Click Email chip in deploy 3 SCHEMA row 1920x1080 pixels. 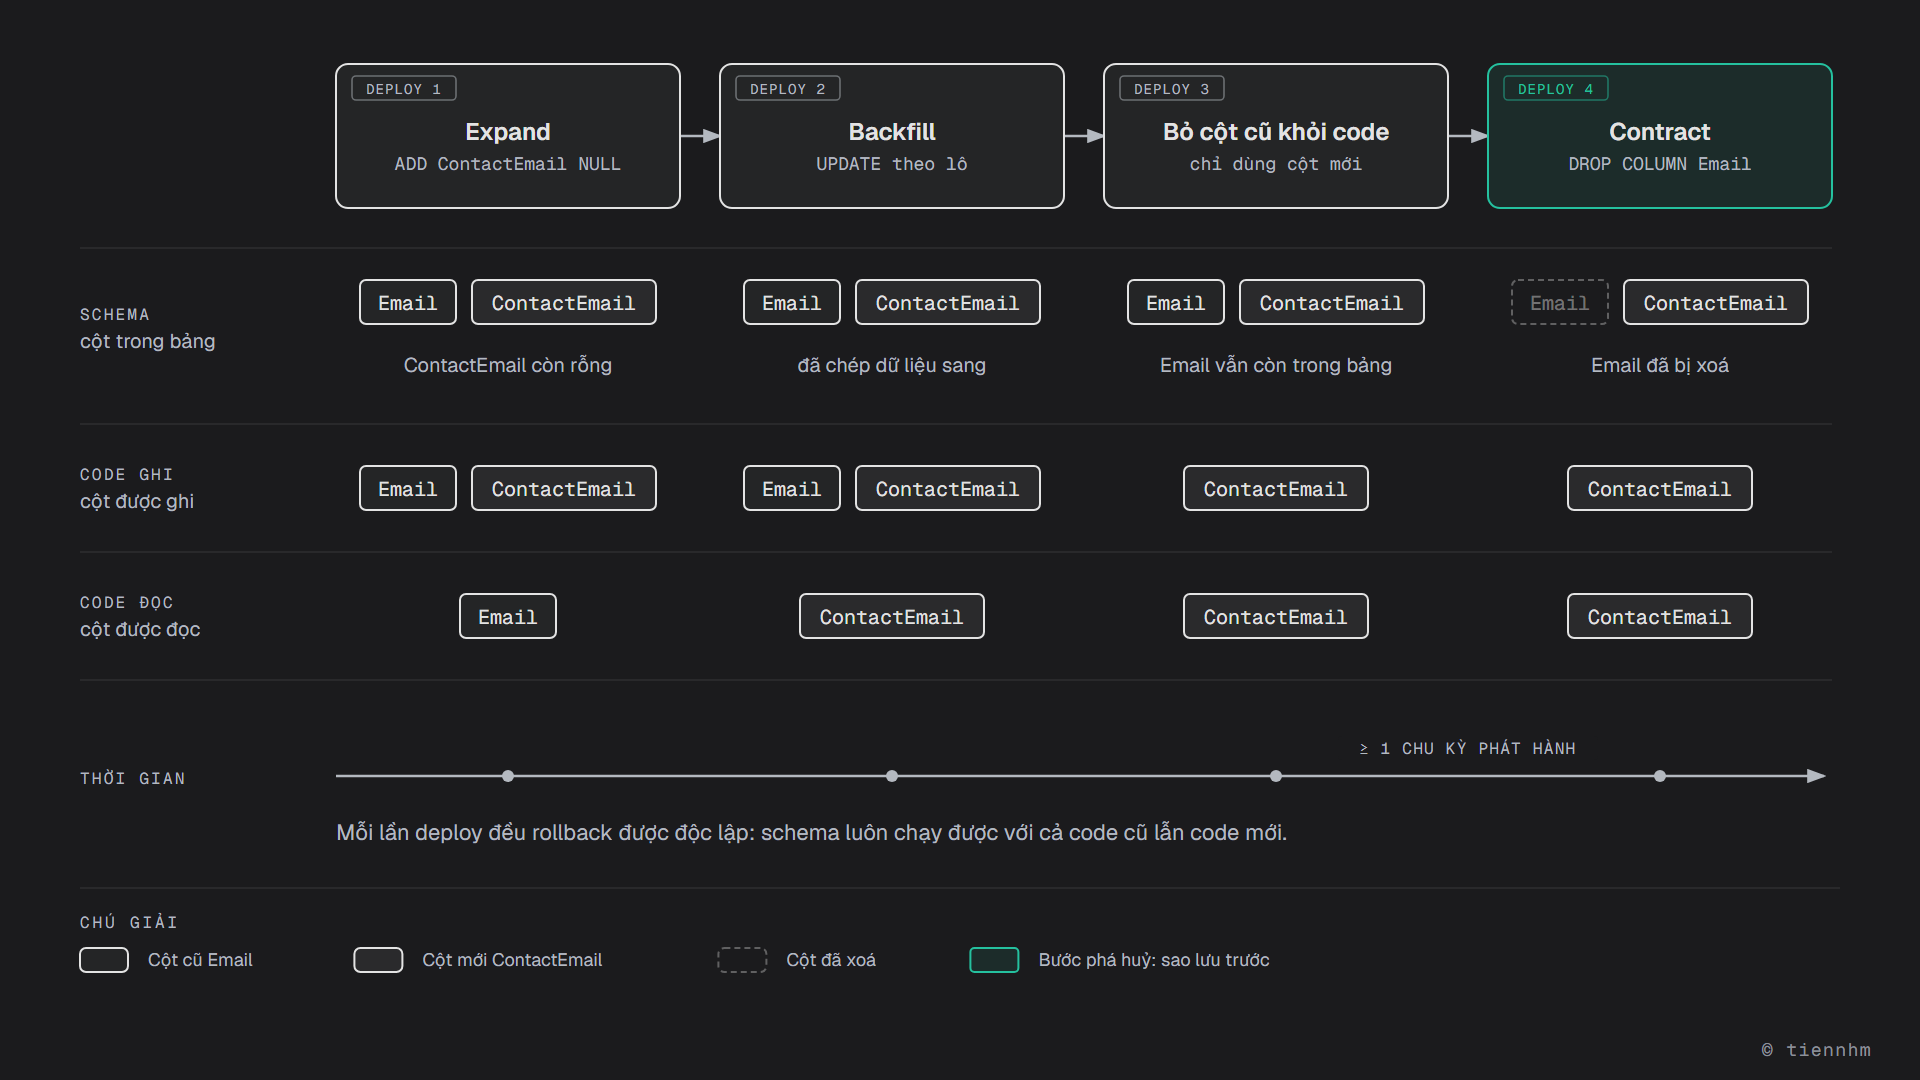(1176, 302)
